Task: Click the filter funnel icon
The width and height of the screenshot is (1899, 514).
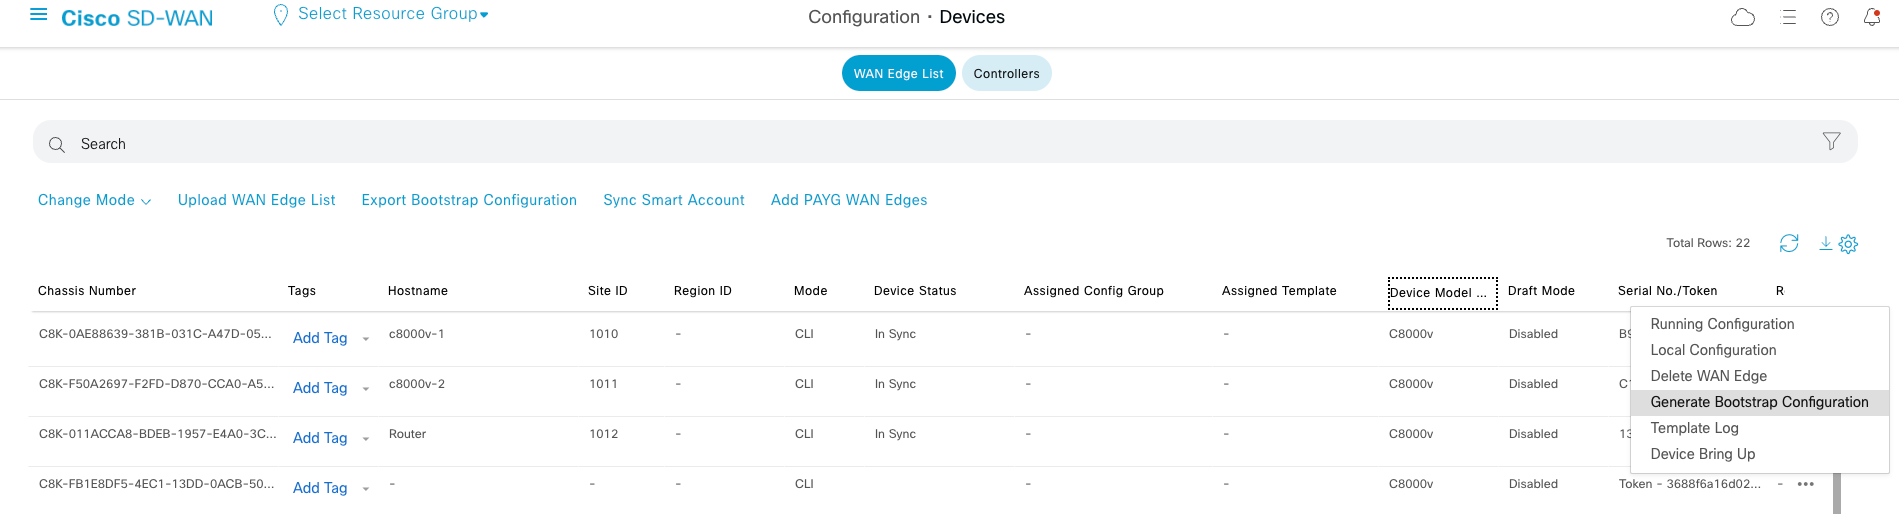Action: tap(1831, 142)
